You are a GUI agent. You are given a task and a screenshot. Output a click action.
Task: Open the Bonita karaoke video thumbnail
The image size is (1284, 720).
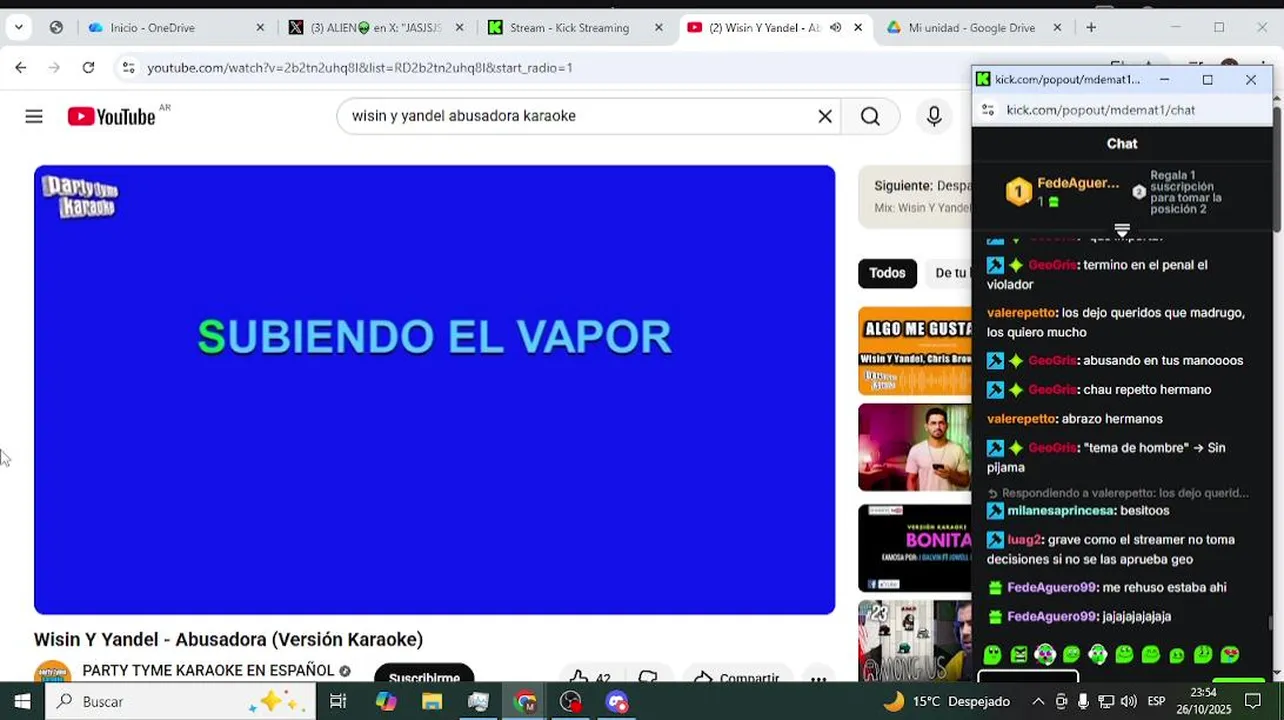[x=915, y=548]
